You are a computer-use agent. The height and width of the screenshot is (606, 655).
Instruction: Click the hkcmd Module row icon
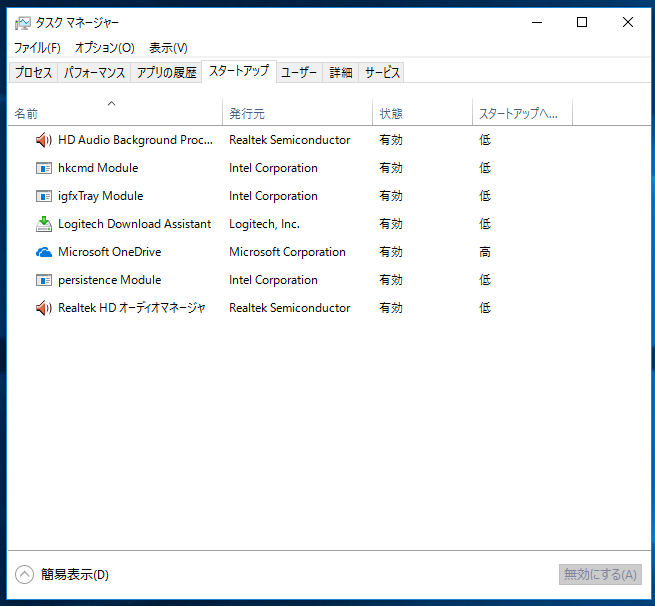(x=44, y=168)
